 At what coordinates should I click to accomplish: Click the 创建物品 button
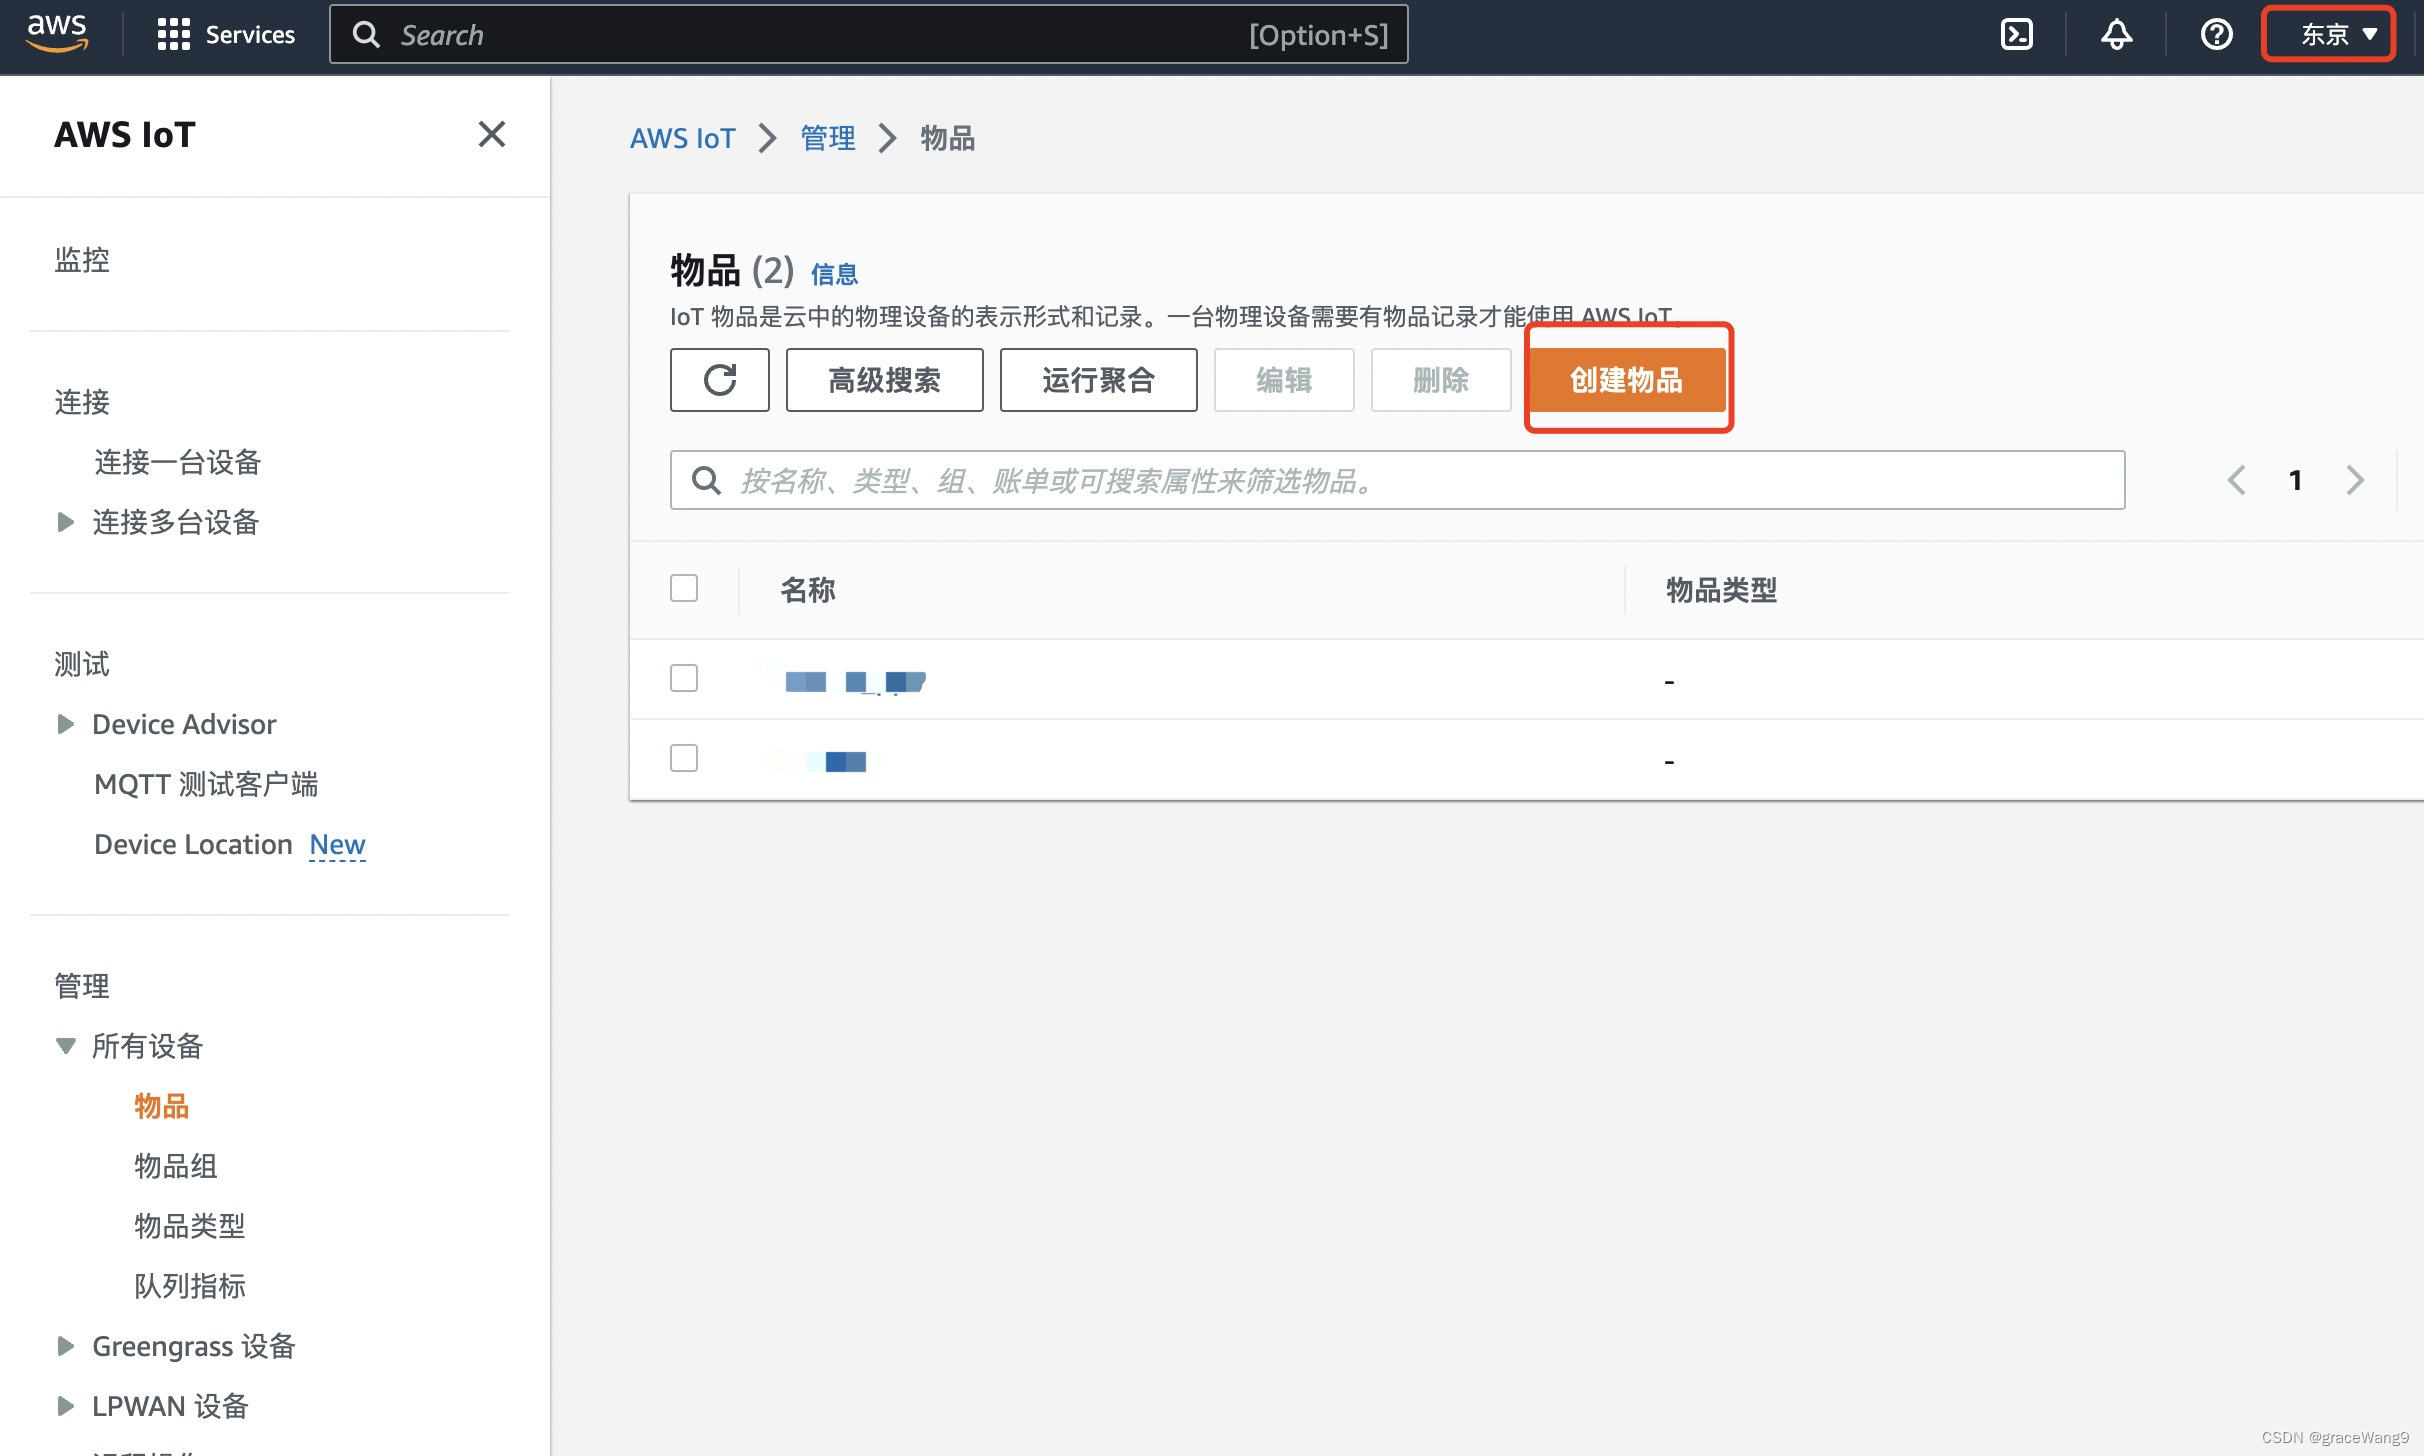tap(1626, 380)
